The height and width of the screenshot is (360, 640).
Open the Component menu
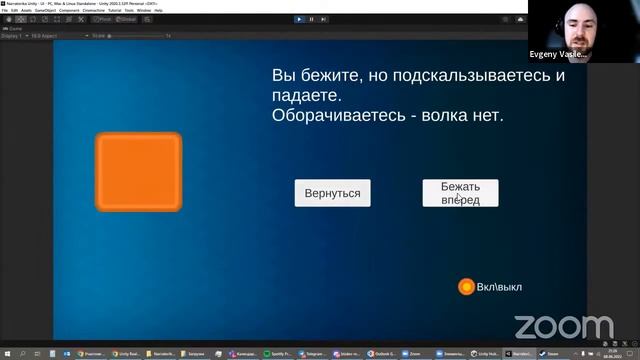click(69, 10)
